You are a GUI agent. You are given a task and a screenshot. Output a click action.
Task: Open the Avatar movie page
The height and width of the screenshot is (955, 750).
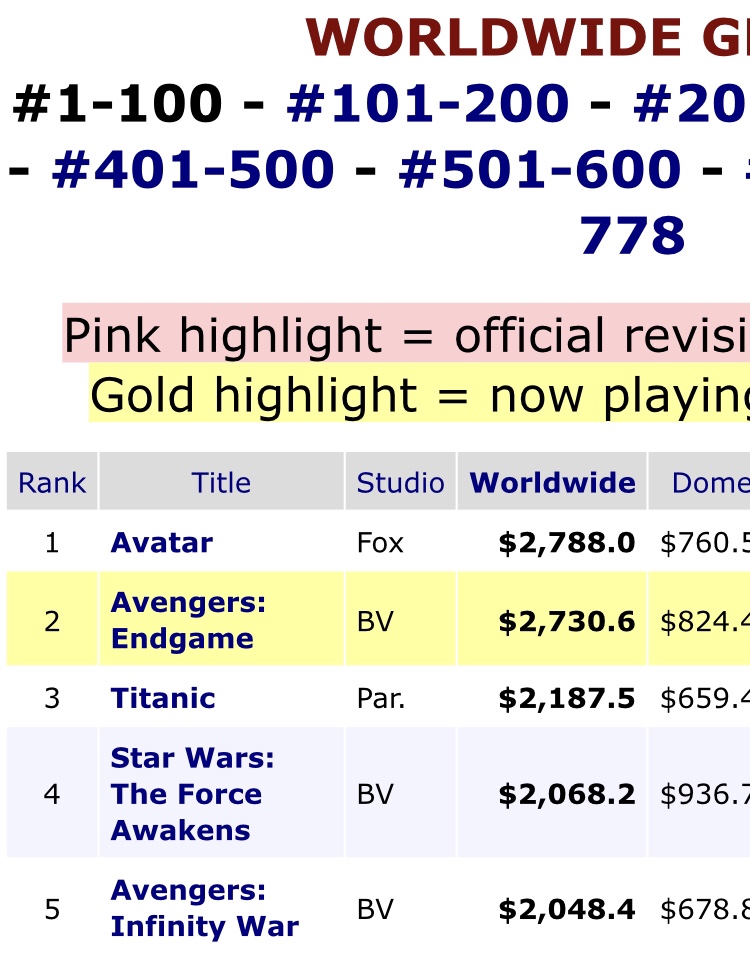[162, 542]
